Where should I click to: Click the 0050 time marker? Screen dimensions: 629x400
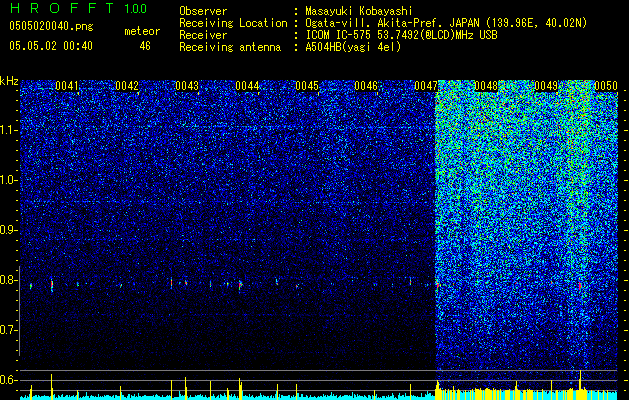click(605, 86)
